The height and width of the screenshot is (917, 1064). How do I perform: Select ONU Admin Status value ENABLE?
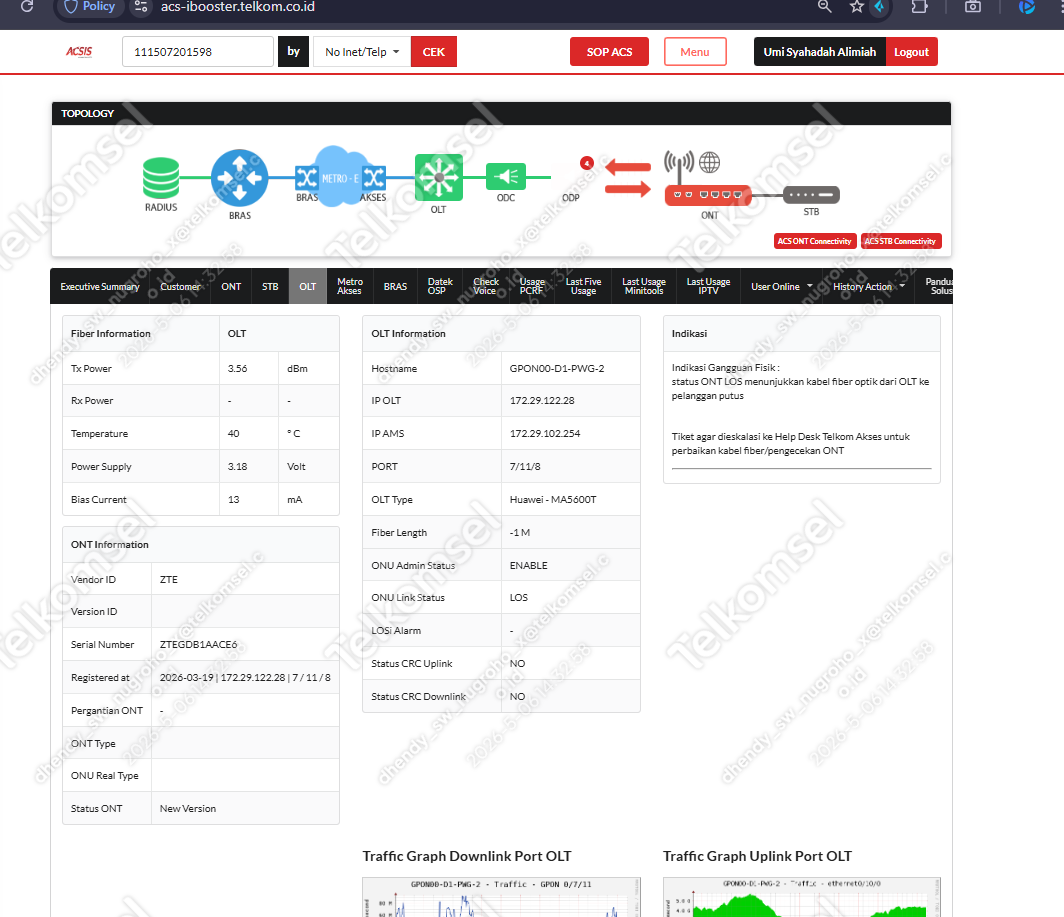528,565
